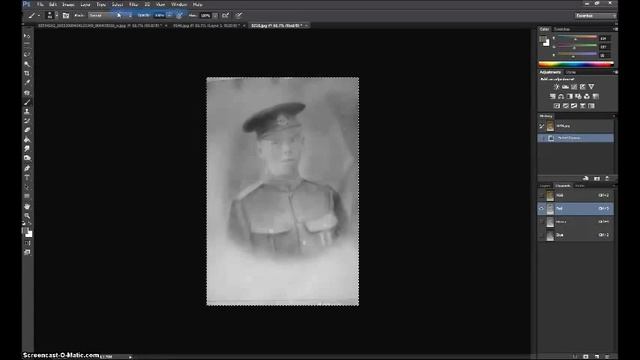Image resolution: width=640 pixels, height=360 pixels.
Task: Adjust the red color slider
Action: [x=577, y=38]
